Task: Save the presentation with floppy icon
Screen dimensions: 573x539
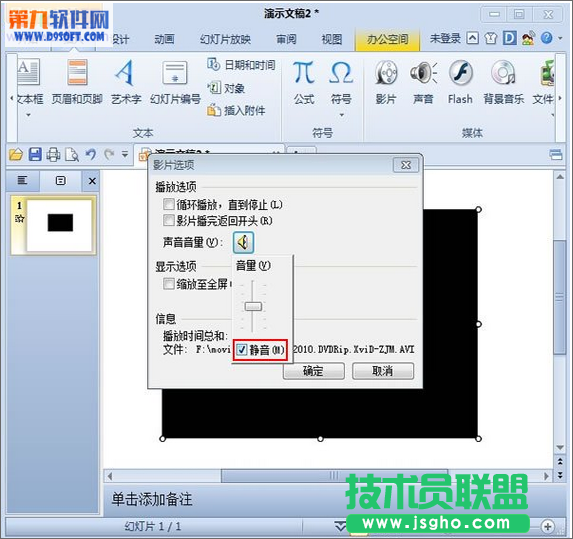Action: (35, 155)
